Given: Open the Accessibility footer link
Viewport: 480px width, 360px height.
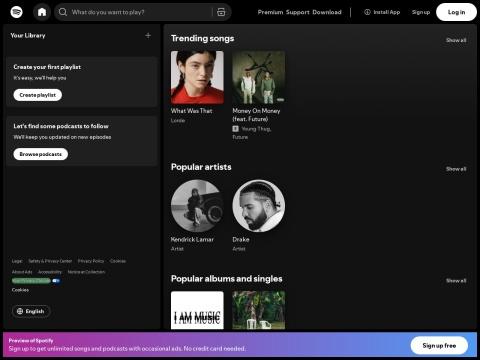Looking at the screenshot, I should (x=50, y=272).
